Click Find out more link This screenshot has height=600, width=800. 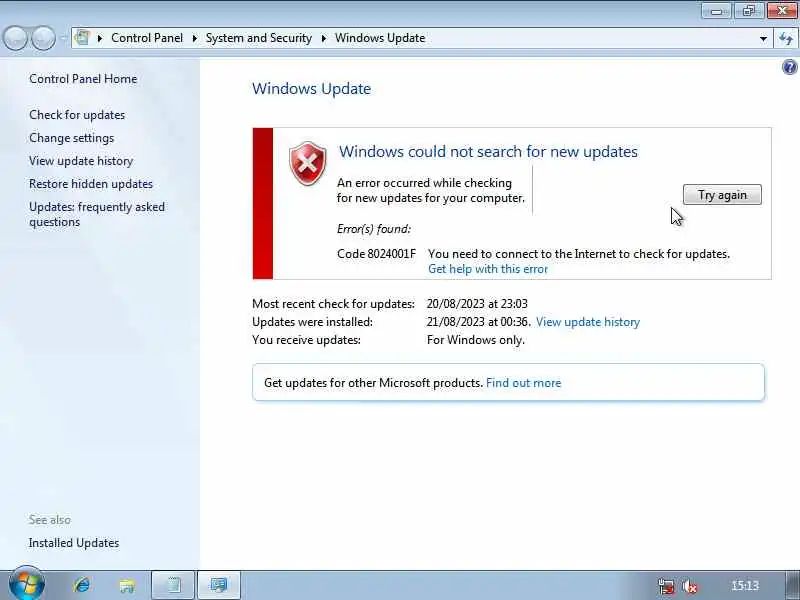coord(523,383)
